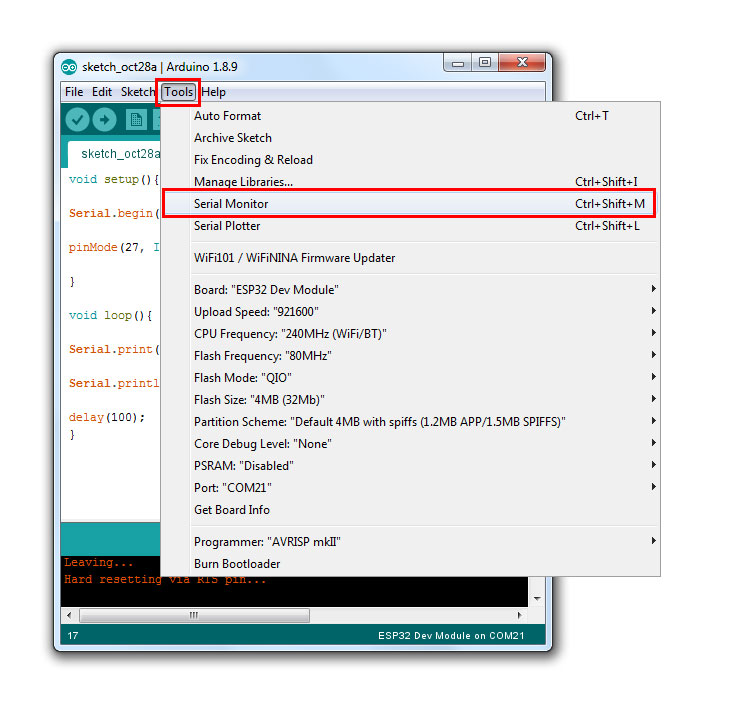Expand Flash Mode QIO submenu
Viewport: 730px width, 706px height.
point(411,378)
